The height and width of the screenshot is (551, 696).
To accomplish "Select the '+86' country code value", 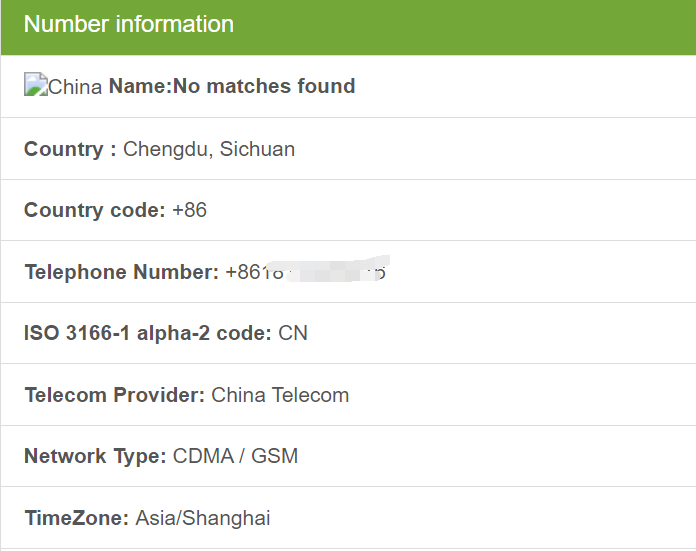I will (x=189, y=210).
